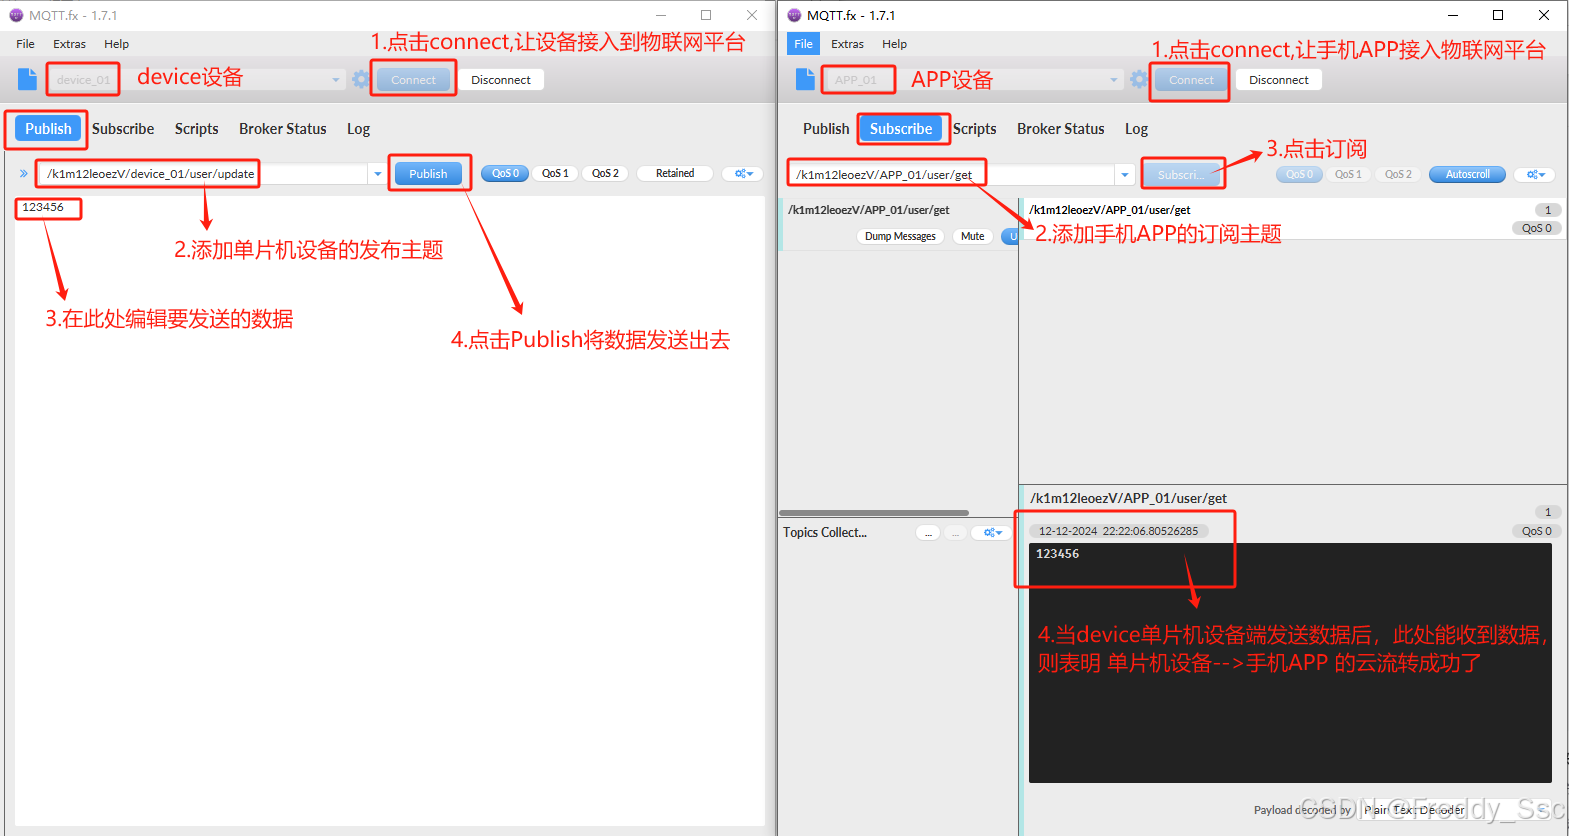Click the Topics Collect... panel title
The width and height of the screenshot is (1569, 836).
pos(825,532)
